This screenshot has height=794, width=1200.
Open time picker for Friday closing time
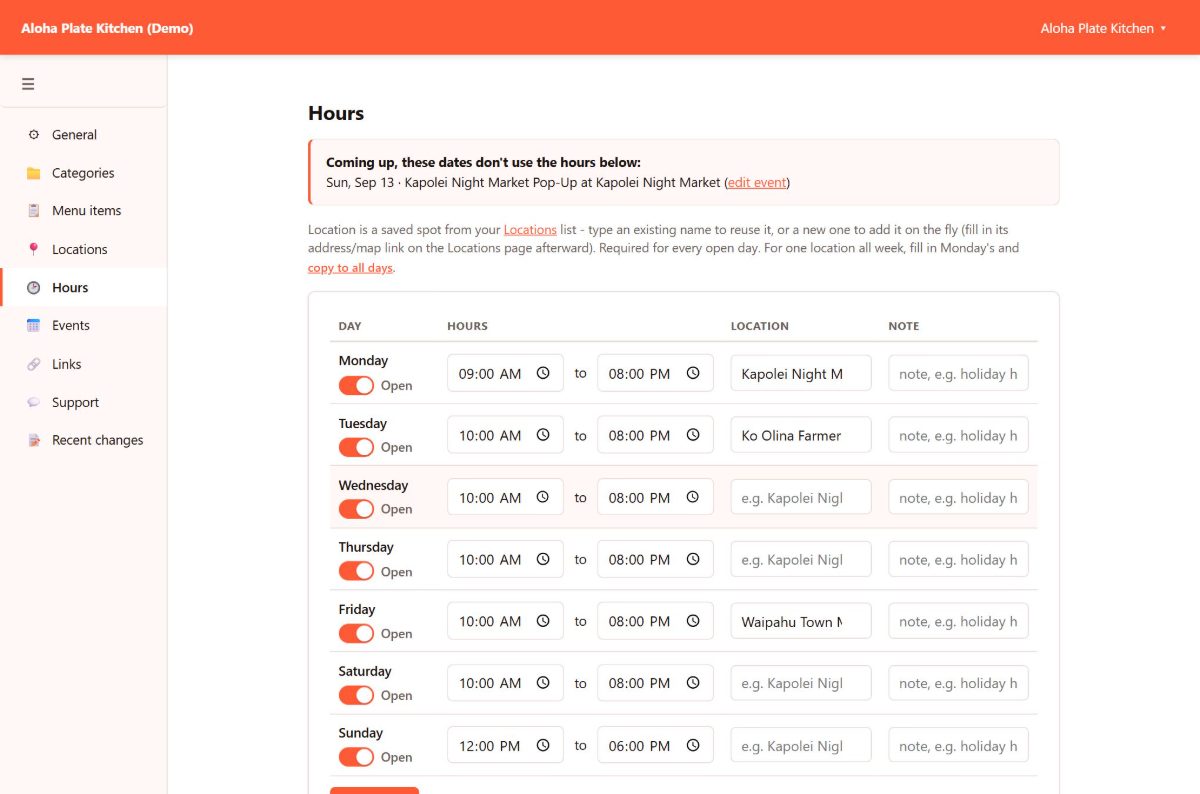[x=693, y=621]
